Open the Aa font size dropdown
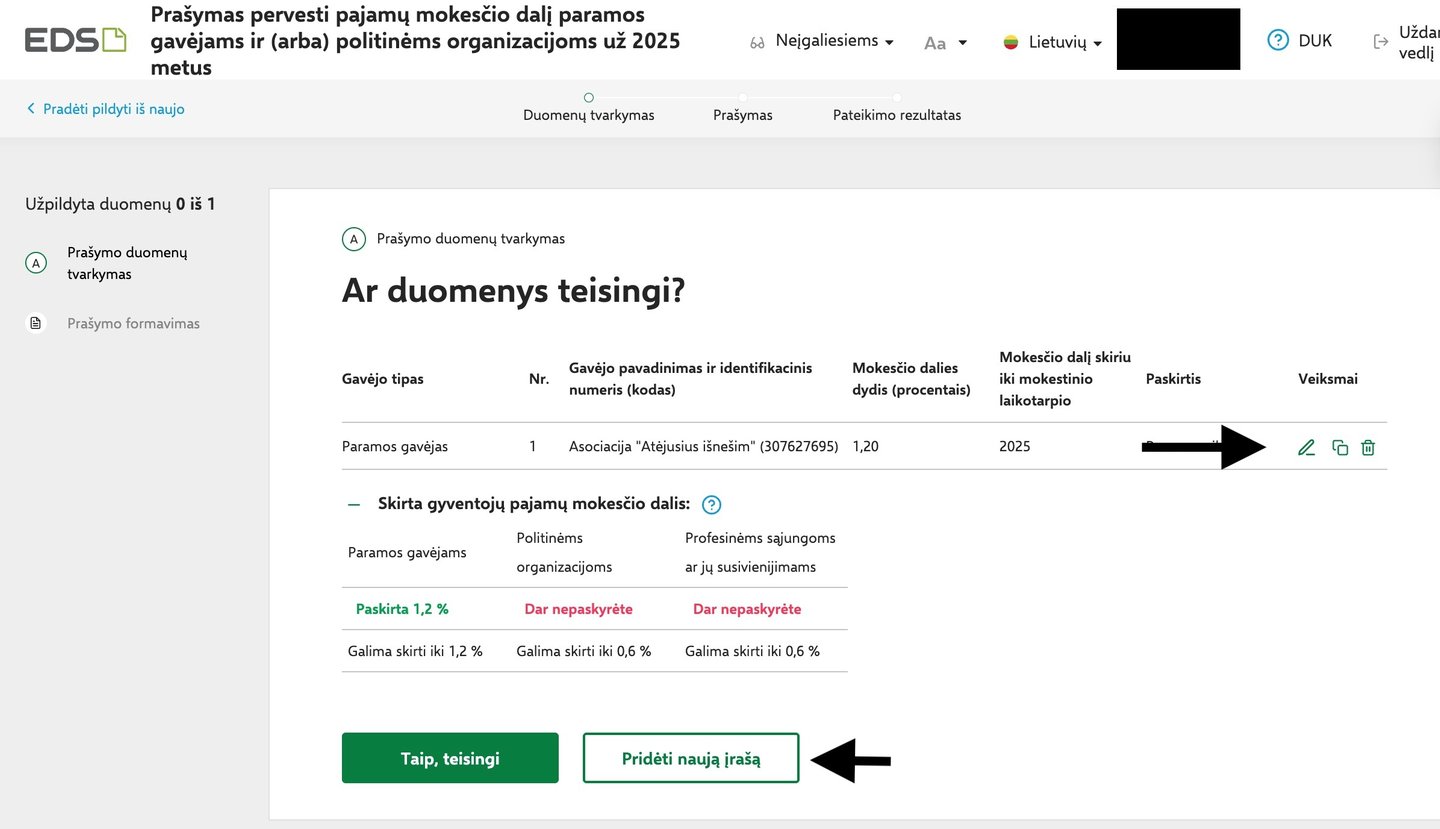 point(945,43)
